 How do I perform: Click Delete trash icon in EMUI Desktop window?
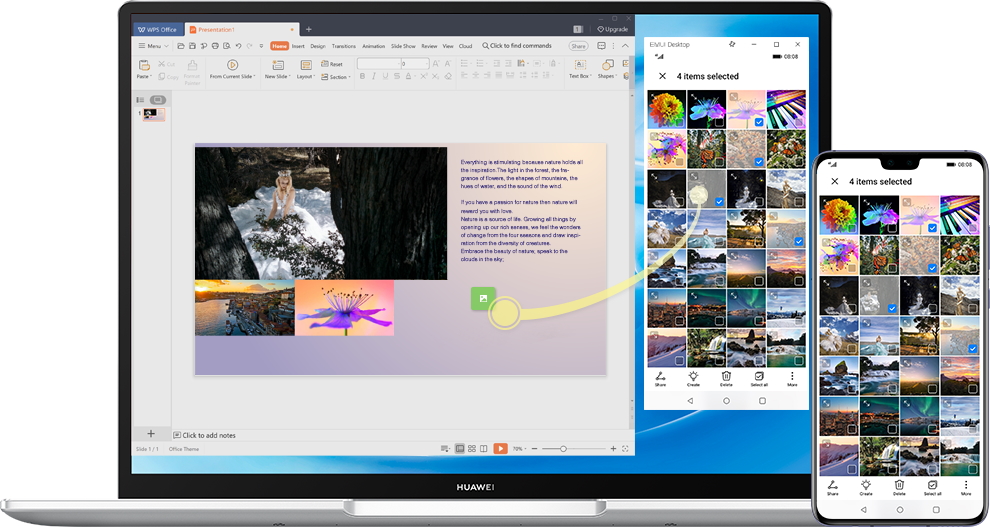click(x=726, y=377)
